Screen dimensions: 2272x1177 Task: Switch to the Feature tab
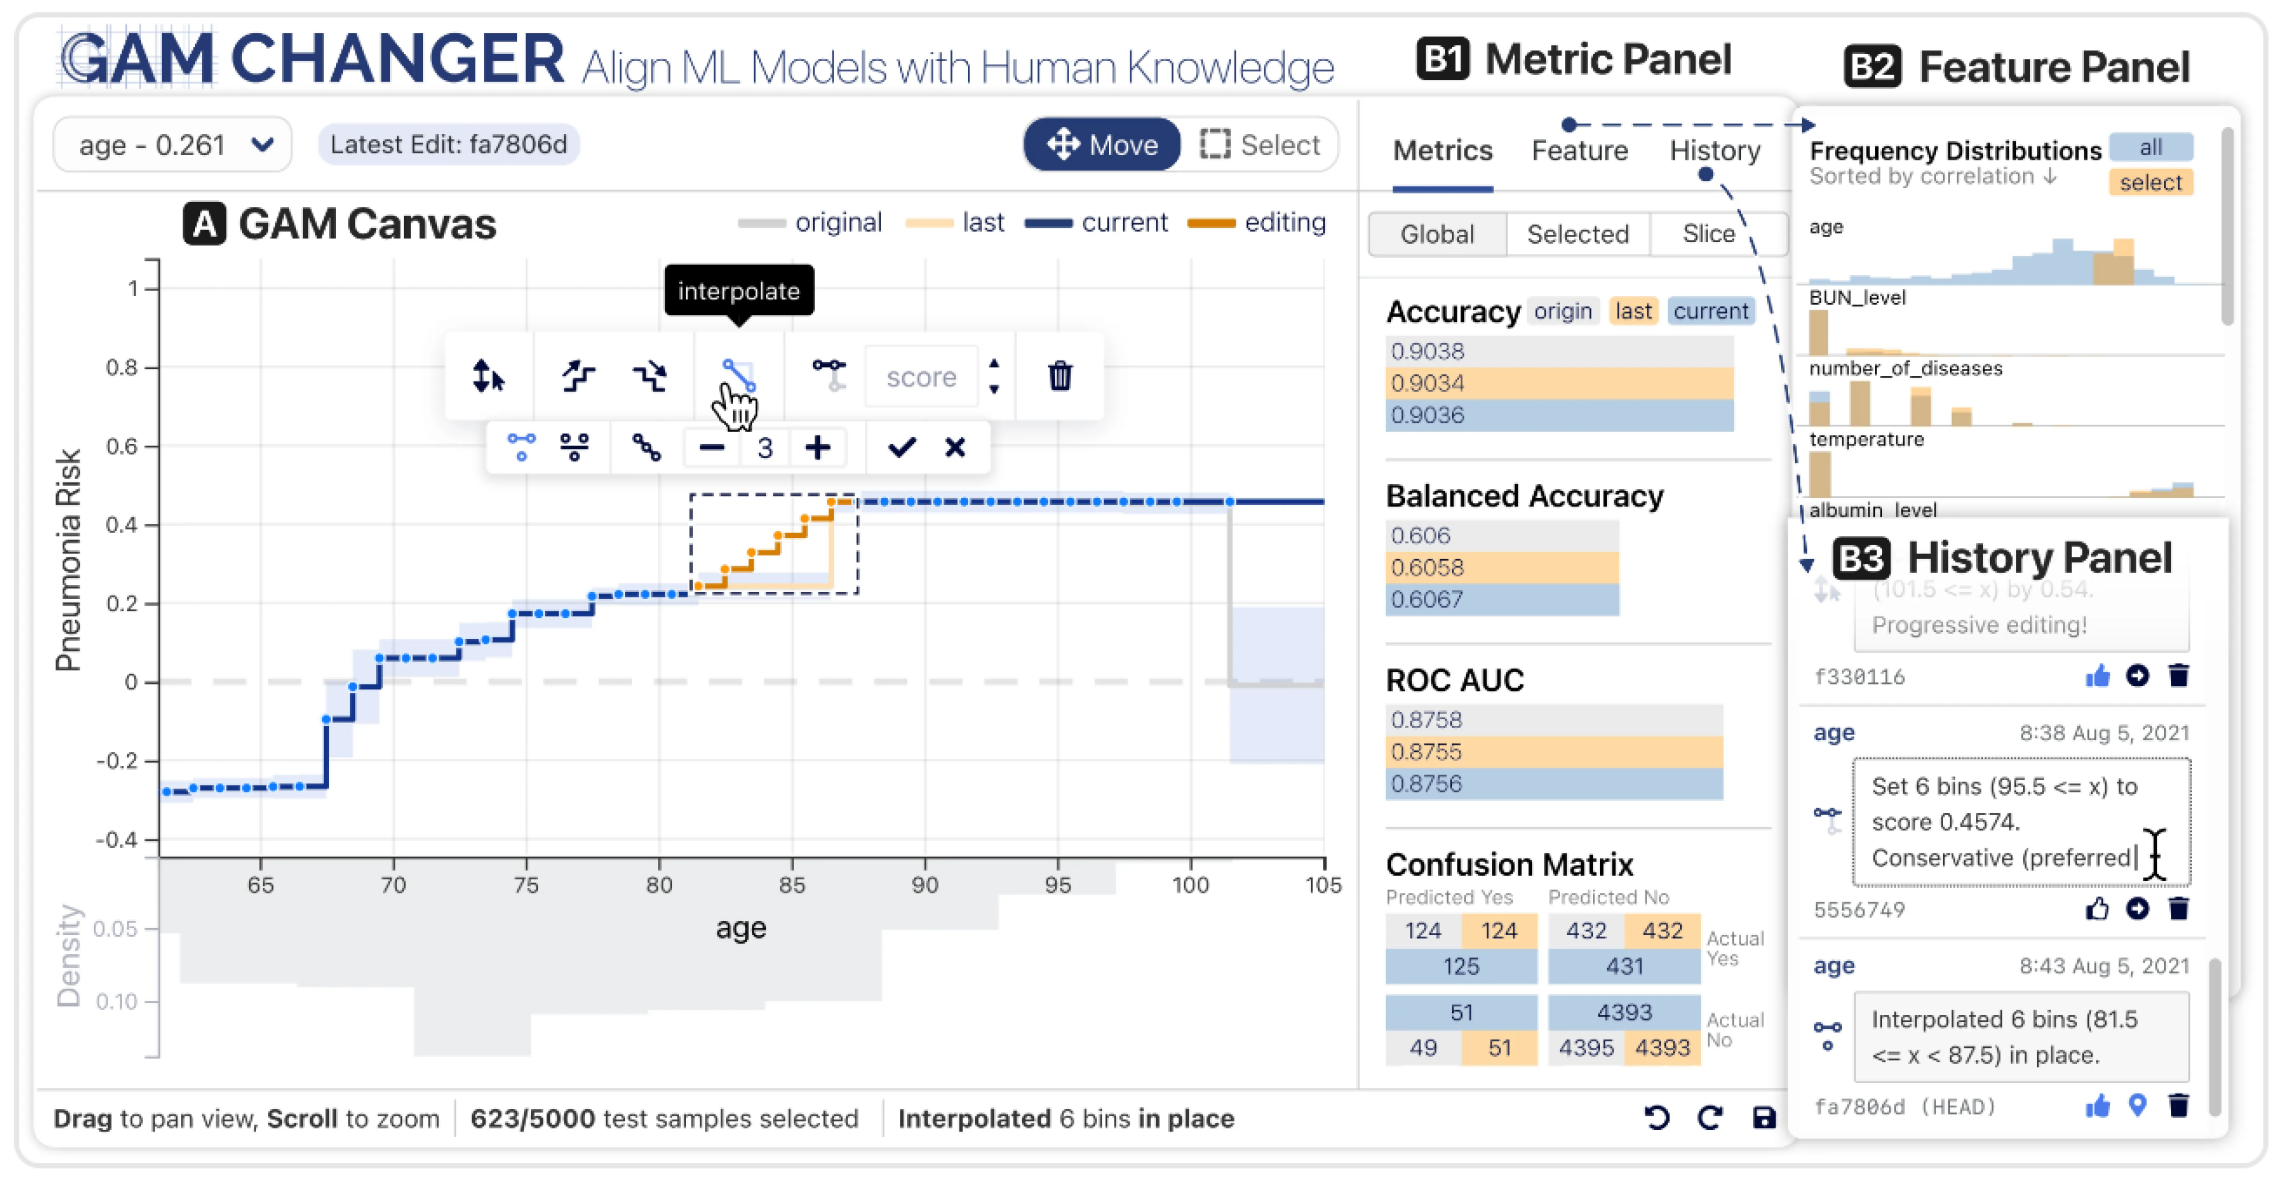1579,151
